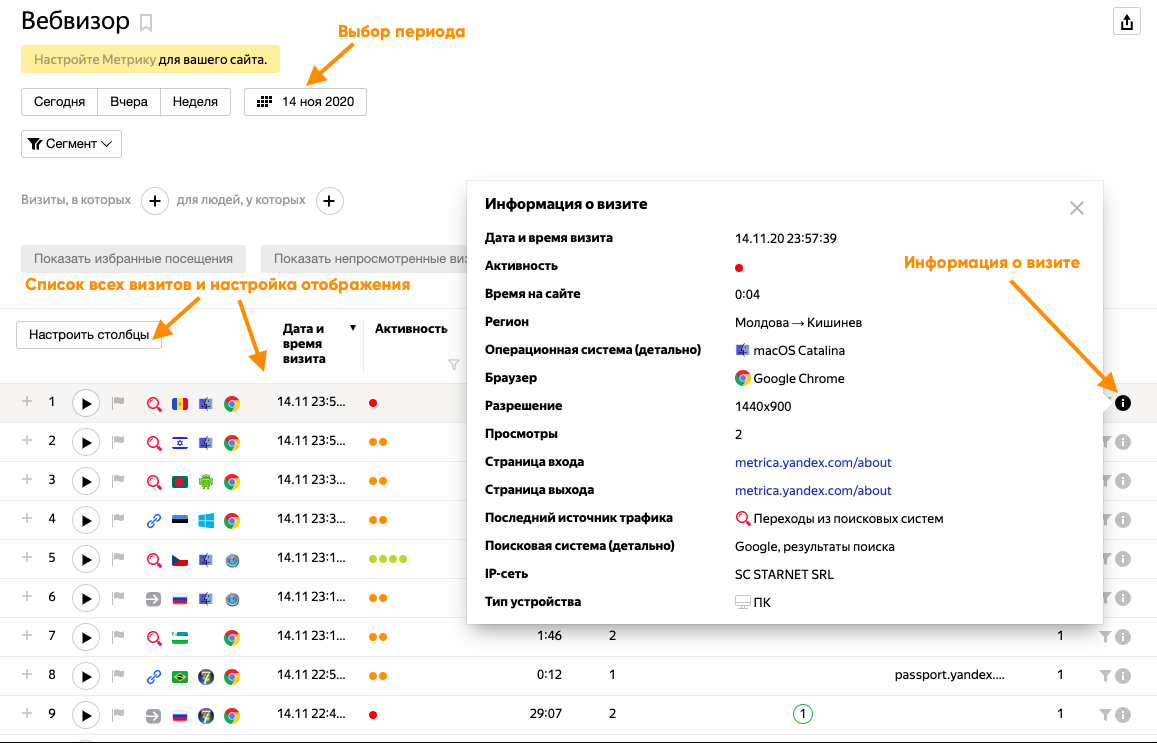Show visit info for row 9
The width and height of the screenshot is (1157, 743).
(1122, 715)
